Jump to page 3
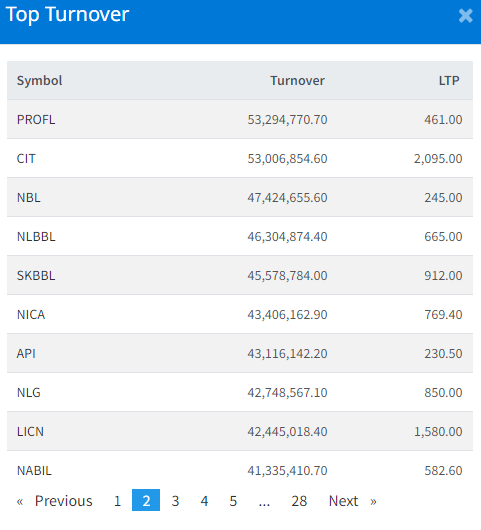Viewport: 481px width, 530px height. coord(175,501)
